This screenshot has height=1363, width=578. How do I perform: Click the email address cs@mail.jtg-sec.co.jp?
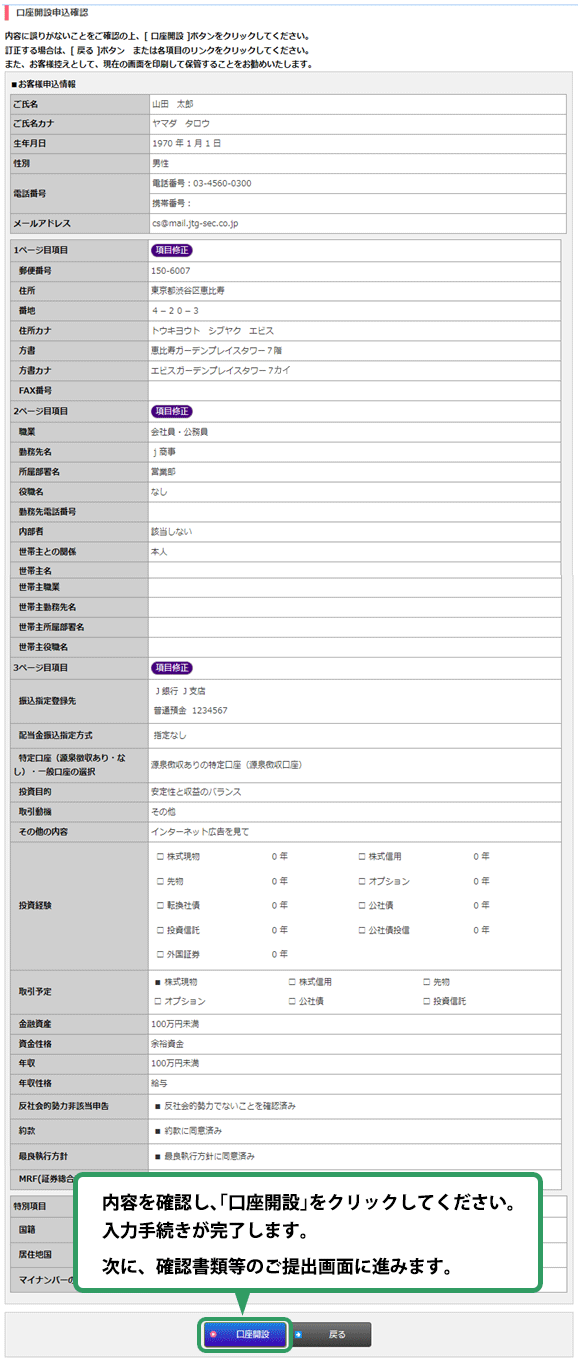click(x=194, y=224)
